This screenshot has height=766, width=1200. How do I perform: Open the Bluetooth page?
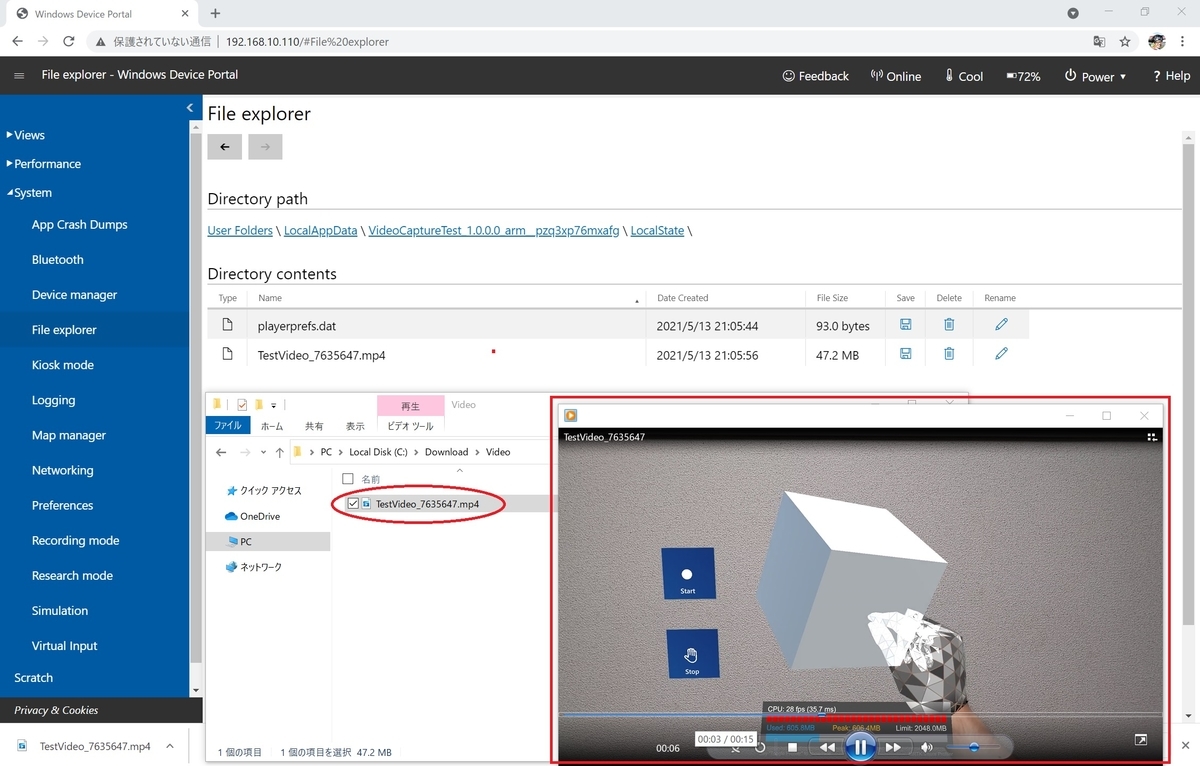click(58, 260)
